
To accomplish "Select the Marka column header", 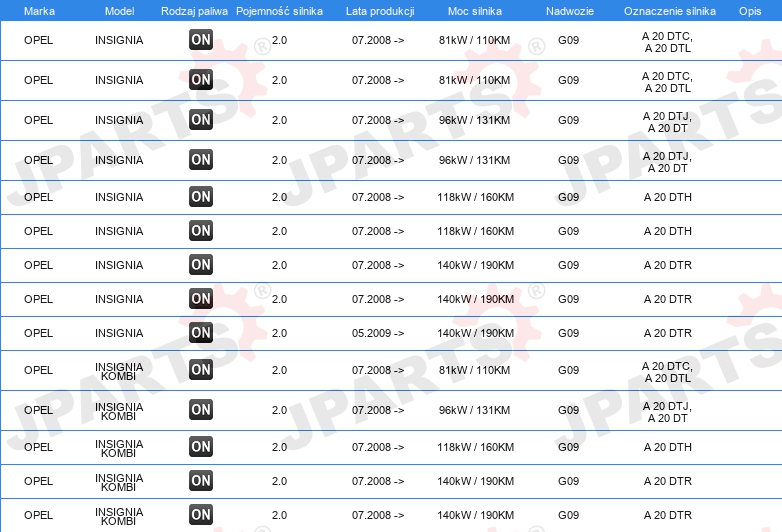I will pos(39,11).
